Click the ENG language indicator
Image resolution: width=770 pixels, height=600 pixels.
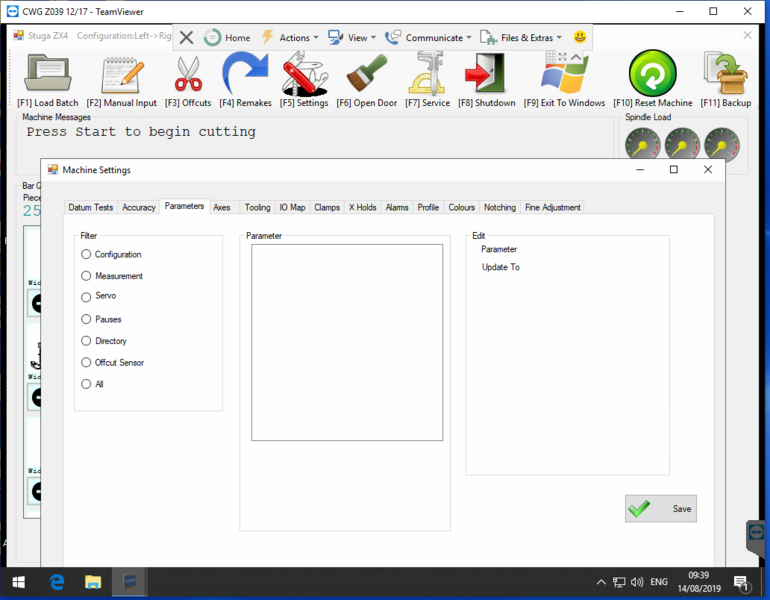point(659,582)
